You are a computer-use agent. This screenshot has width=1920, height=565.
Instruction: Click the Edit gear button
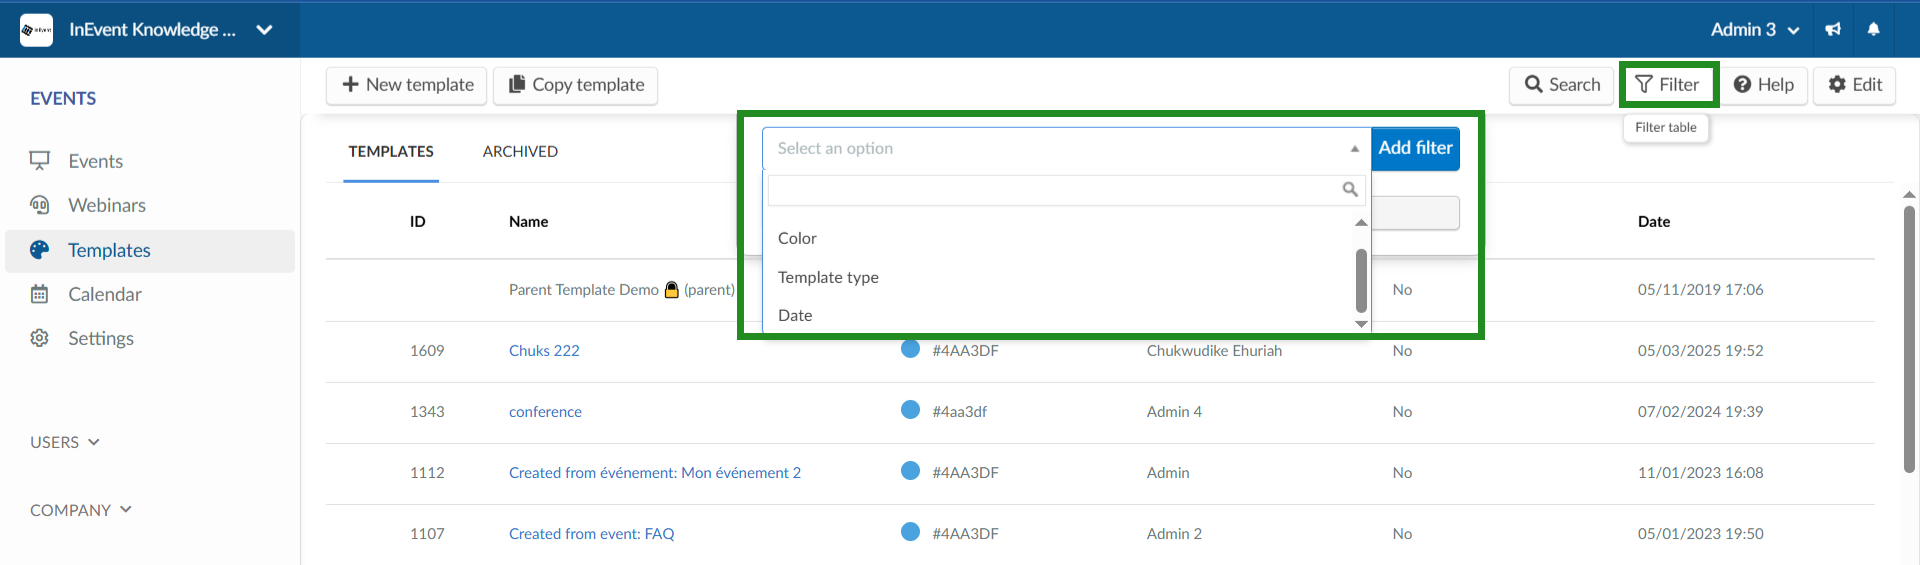(x=1855, y=85)
